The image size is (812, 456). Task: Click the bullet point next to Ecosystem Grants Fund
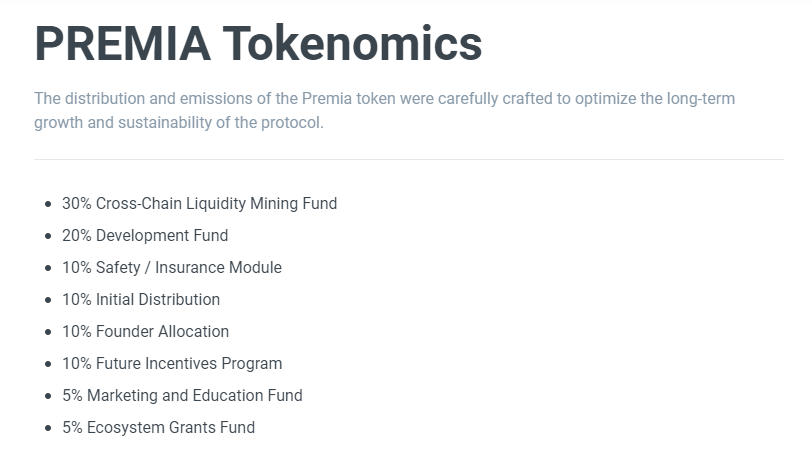pyautogui.click(x=48, y=428)
